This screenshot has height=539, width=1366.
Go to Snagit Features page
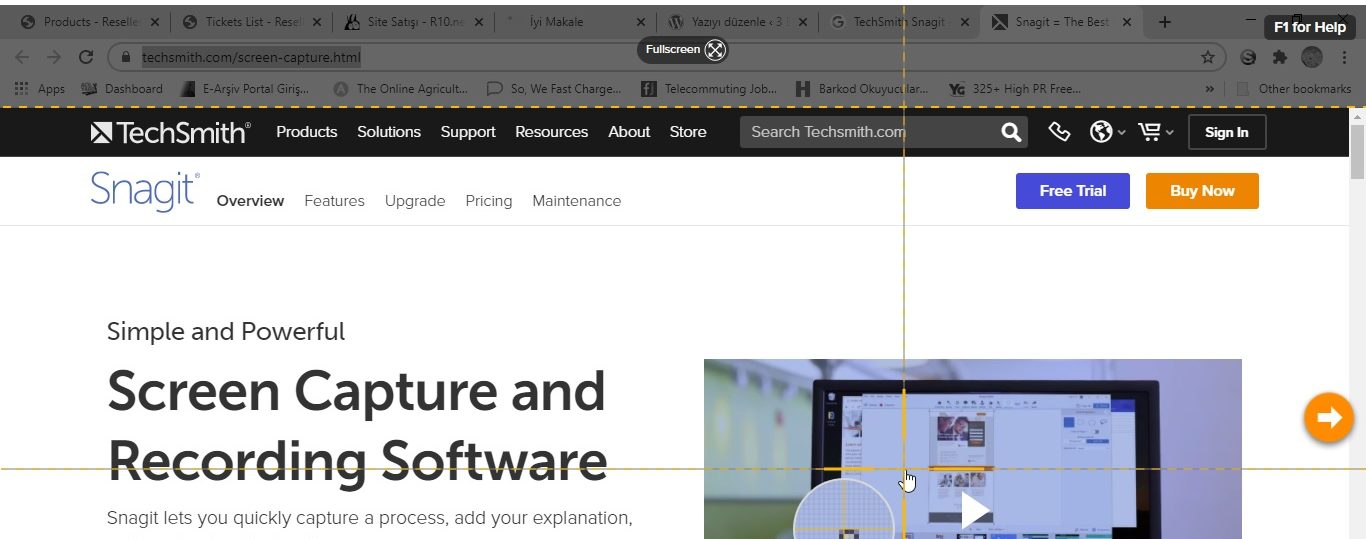[x=334, y=201]
